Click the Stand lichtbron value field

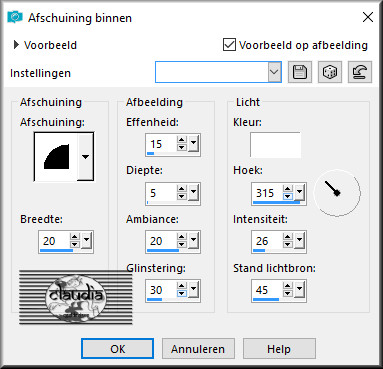tap(268, 290)
